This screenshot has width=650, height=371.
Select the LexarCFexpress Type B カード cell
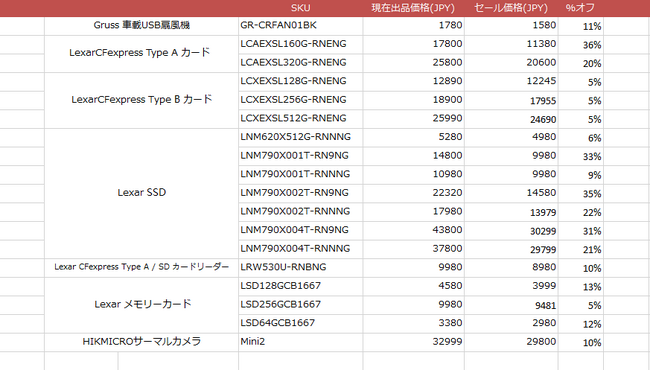(x=141, y=100)
